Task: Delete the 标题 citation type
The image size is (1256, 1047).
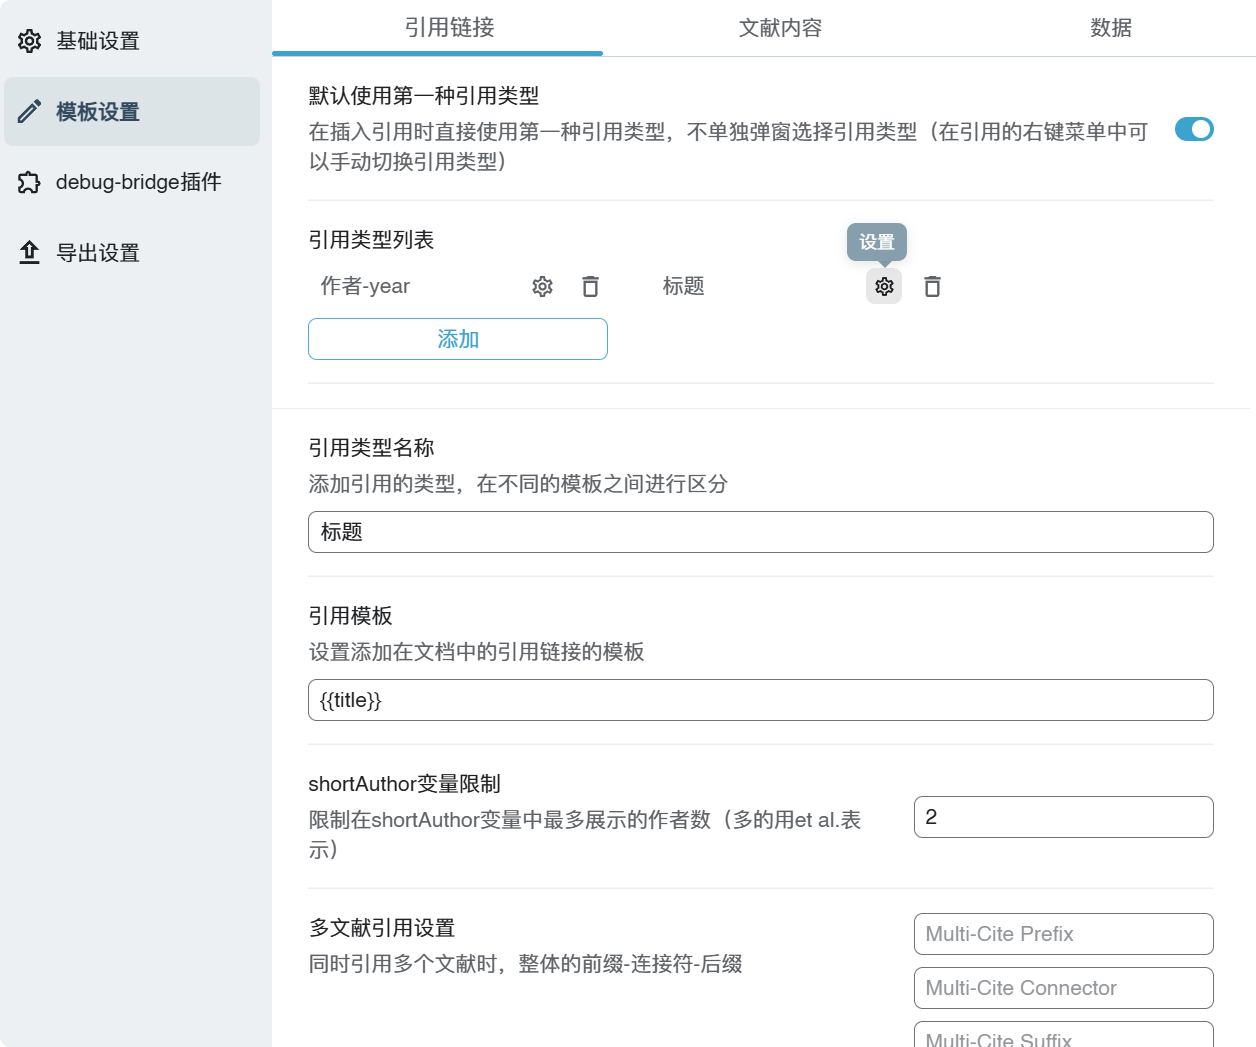Action: [x=932, y=287]
